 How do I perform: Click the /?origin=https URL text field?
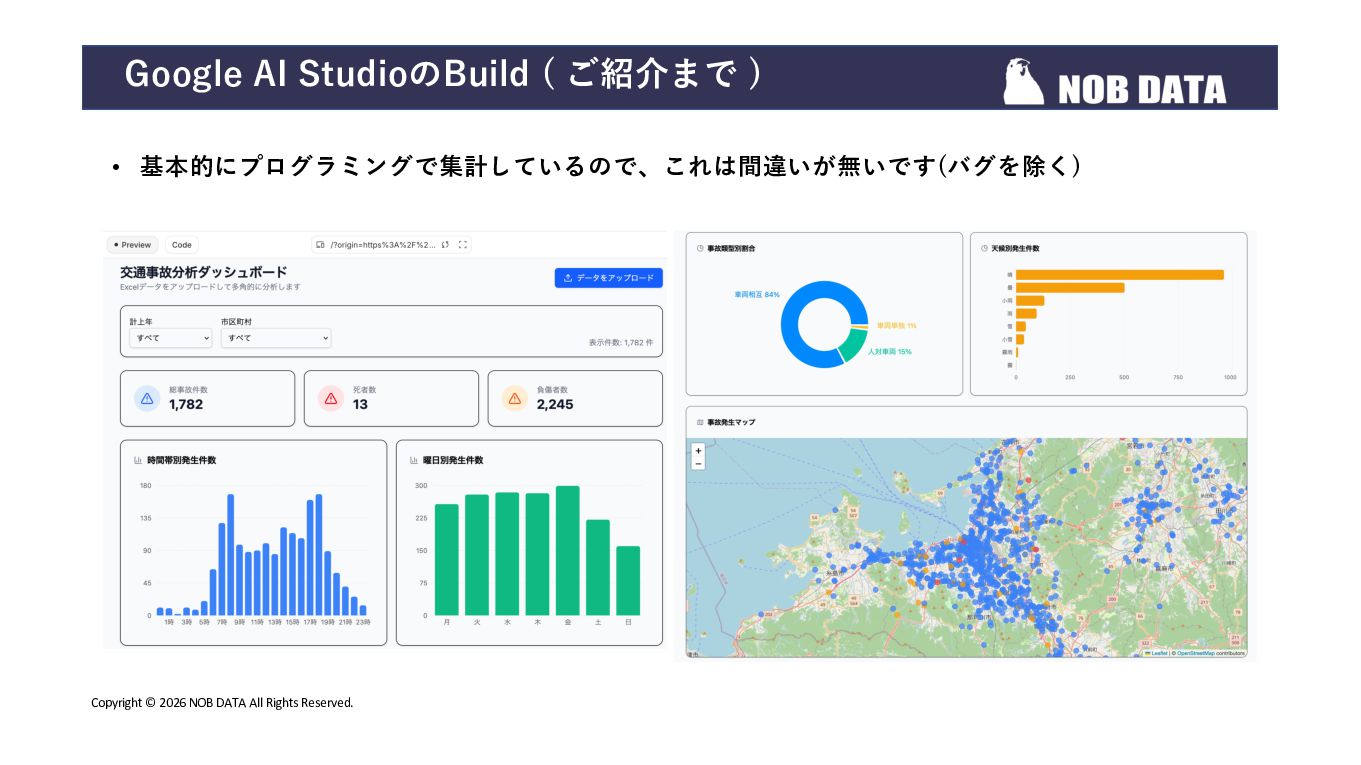(x=383, y=245)
